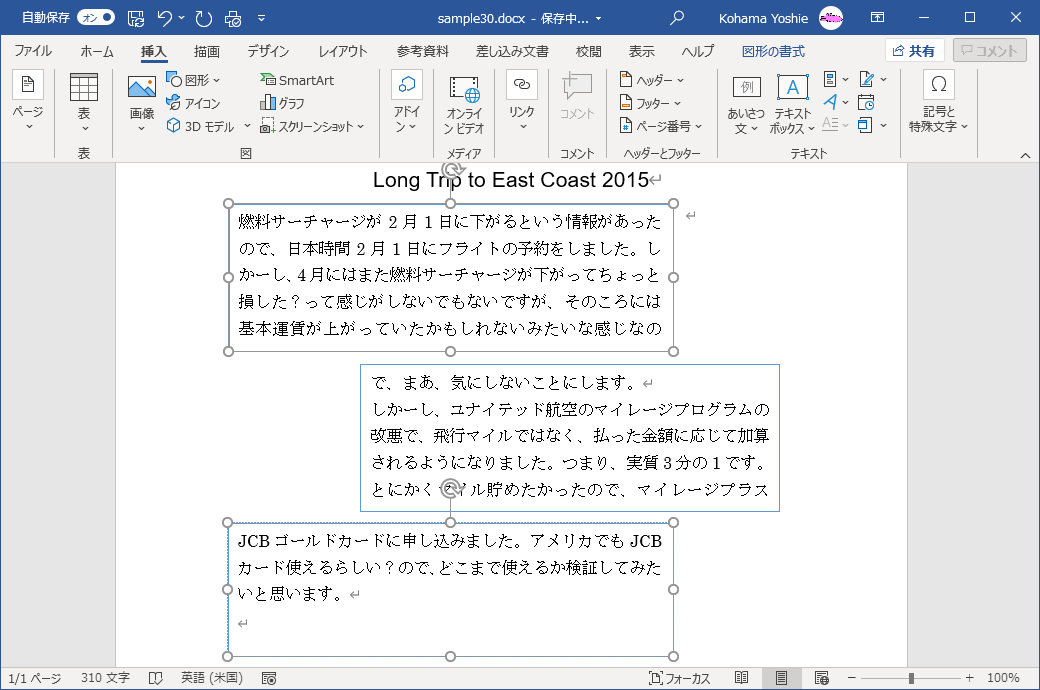Switch to the レイアウト tab
Screen dimensions: 1040x690
[342, 51]
